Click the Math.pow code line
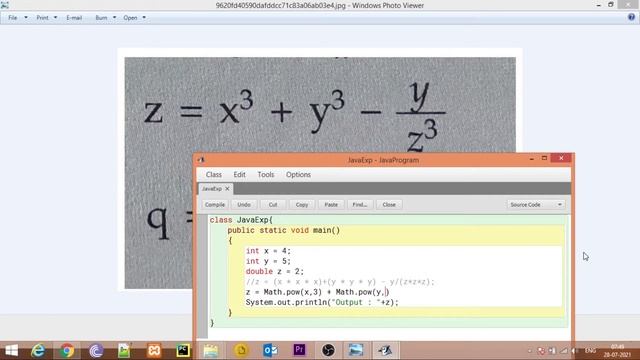This screenshot has width=640, height=360. coord(318,292)
